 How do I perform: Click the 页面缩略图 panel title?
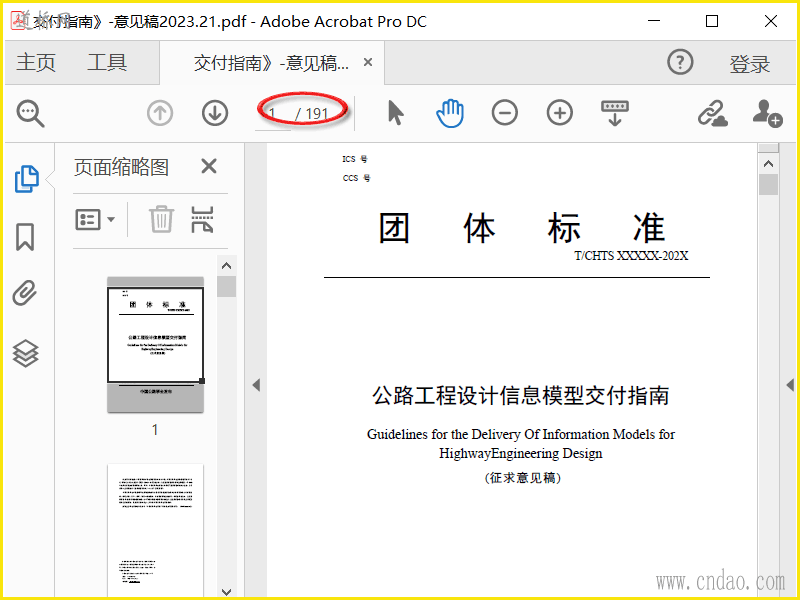point(121,167)
